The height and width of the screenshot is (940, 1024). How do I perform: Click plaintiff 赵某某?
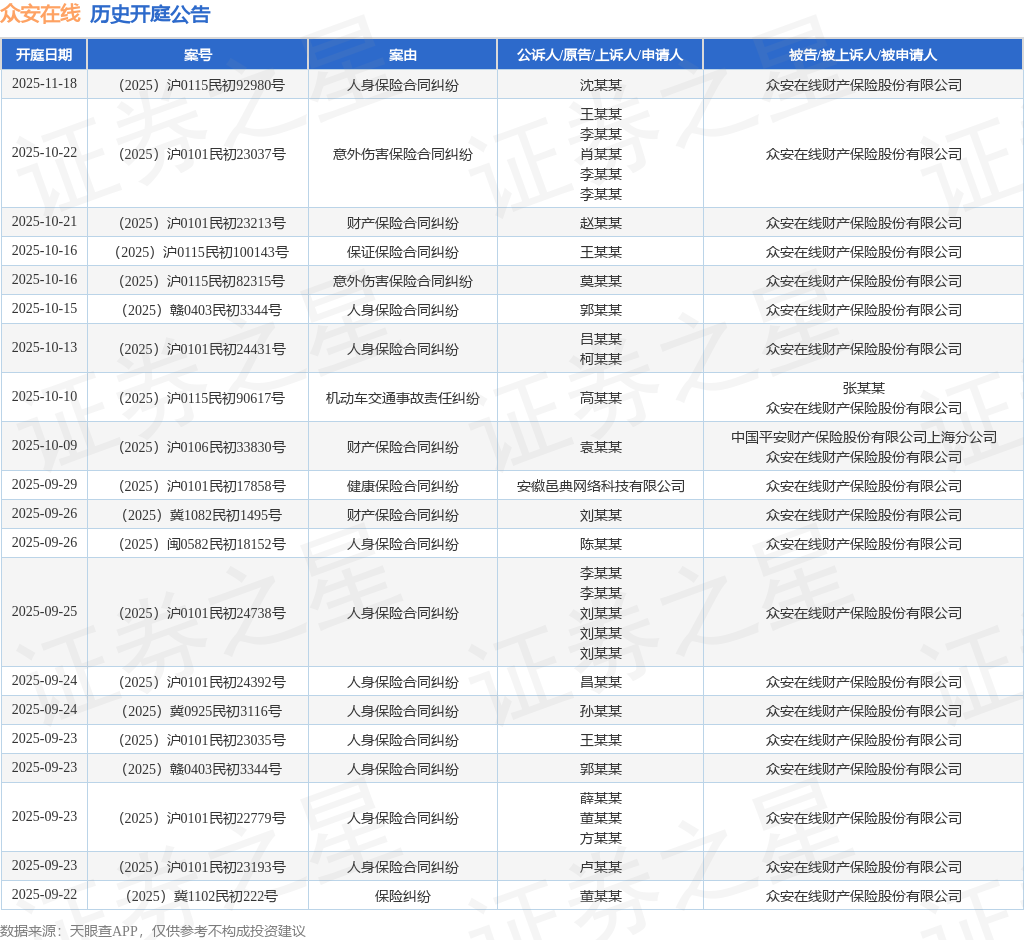[600, 223]
